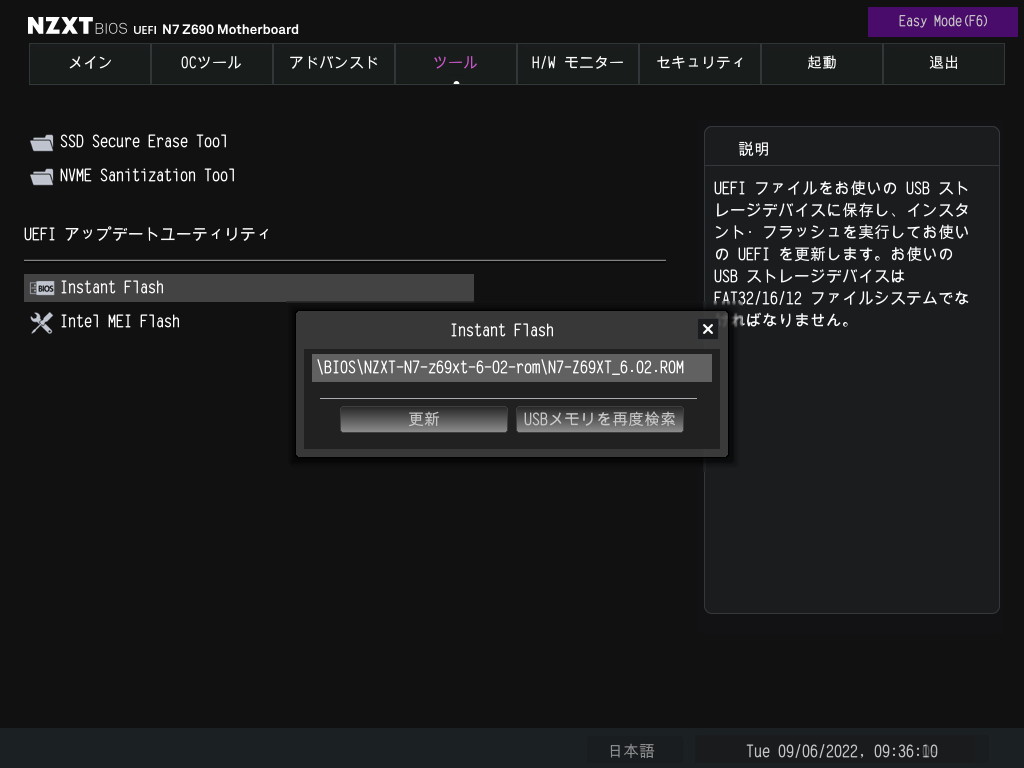This screenshot has height=768, width=1024.
Task: Open the 起動 boot tab
Action: pyautogui.click(x=822, y=63)
